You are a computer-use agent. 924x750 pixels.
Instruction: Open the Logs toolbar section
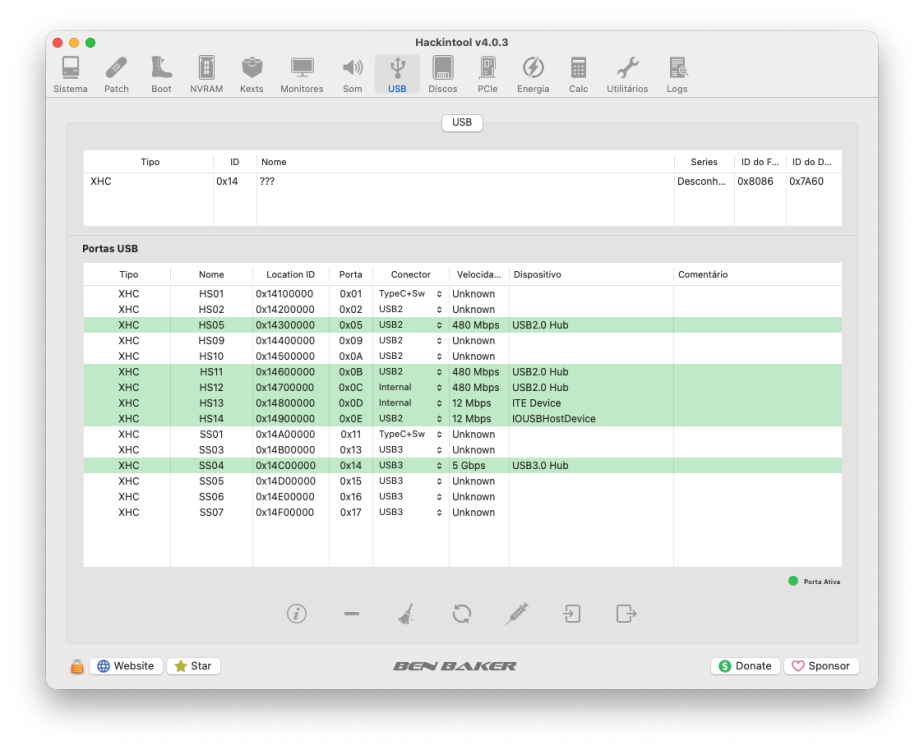(677, 74)
